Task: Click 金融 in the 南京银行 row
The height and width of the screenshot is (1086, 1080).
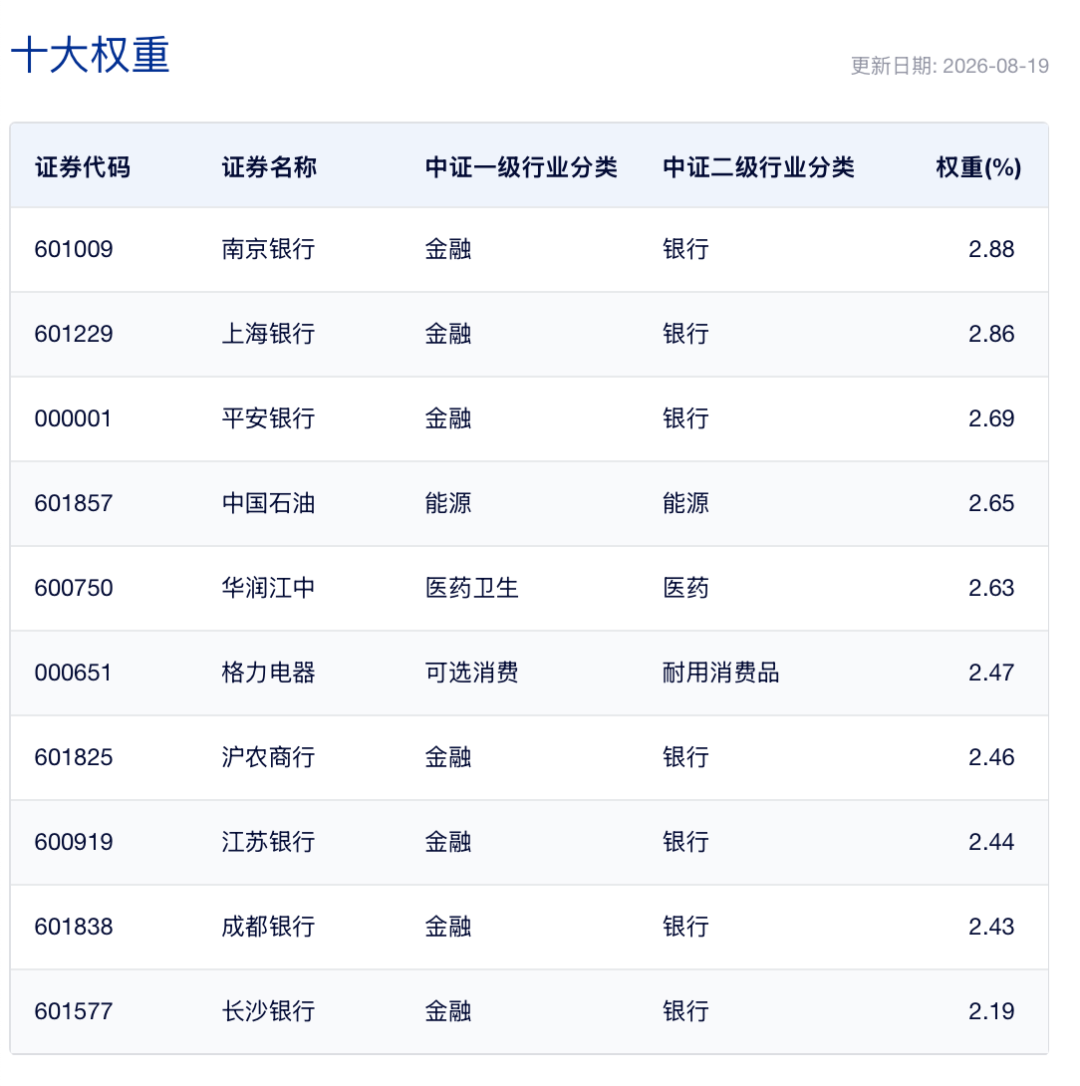Action: pos(448,249)
